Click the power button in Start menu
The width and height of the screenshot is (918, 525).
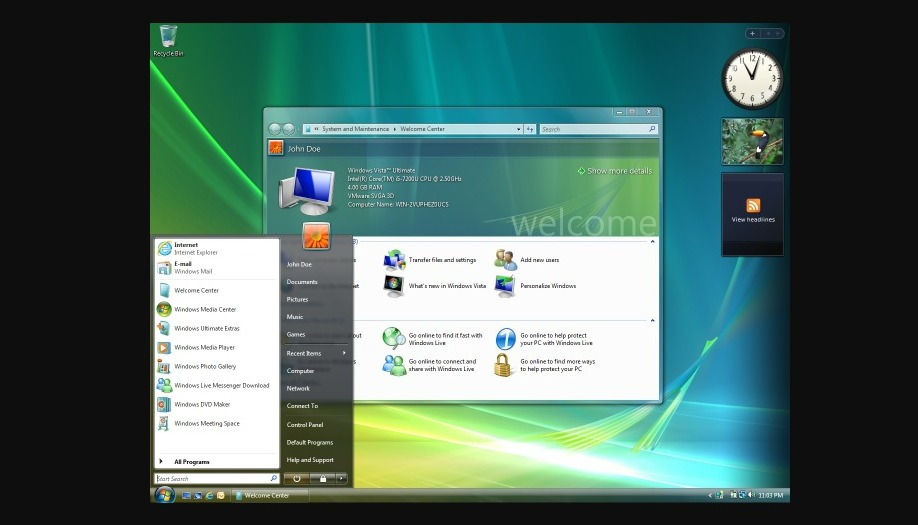(x=297, y=479)
